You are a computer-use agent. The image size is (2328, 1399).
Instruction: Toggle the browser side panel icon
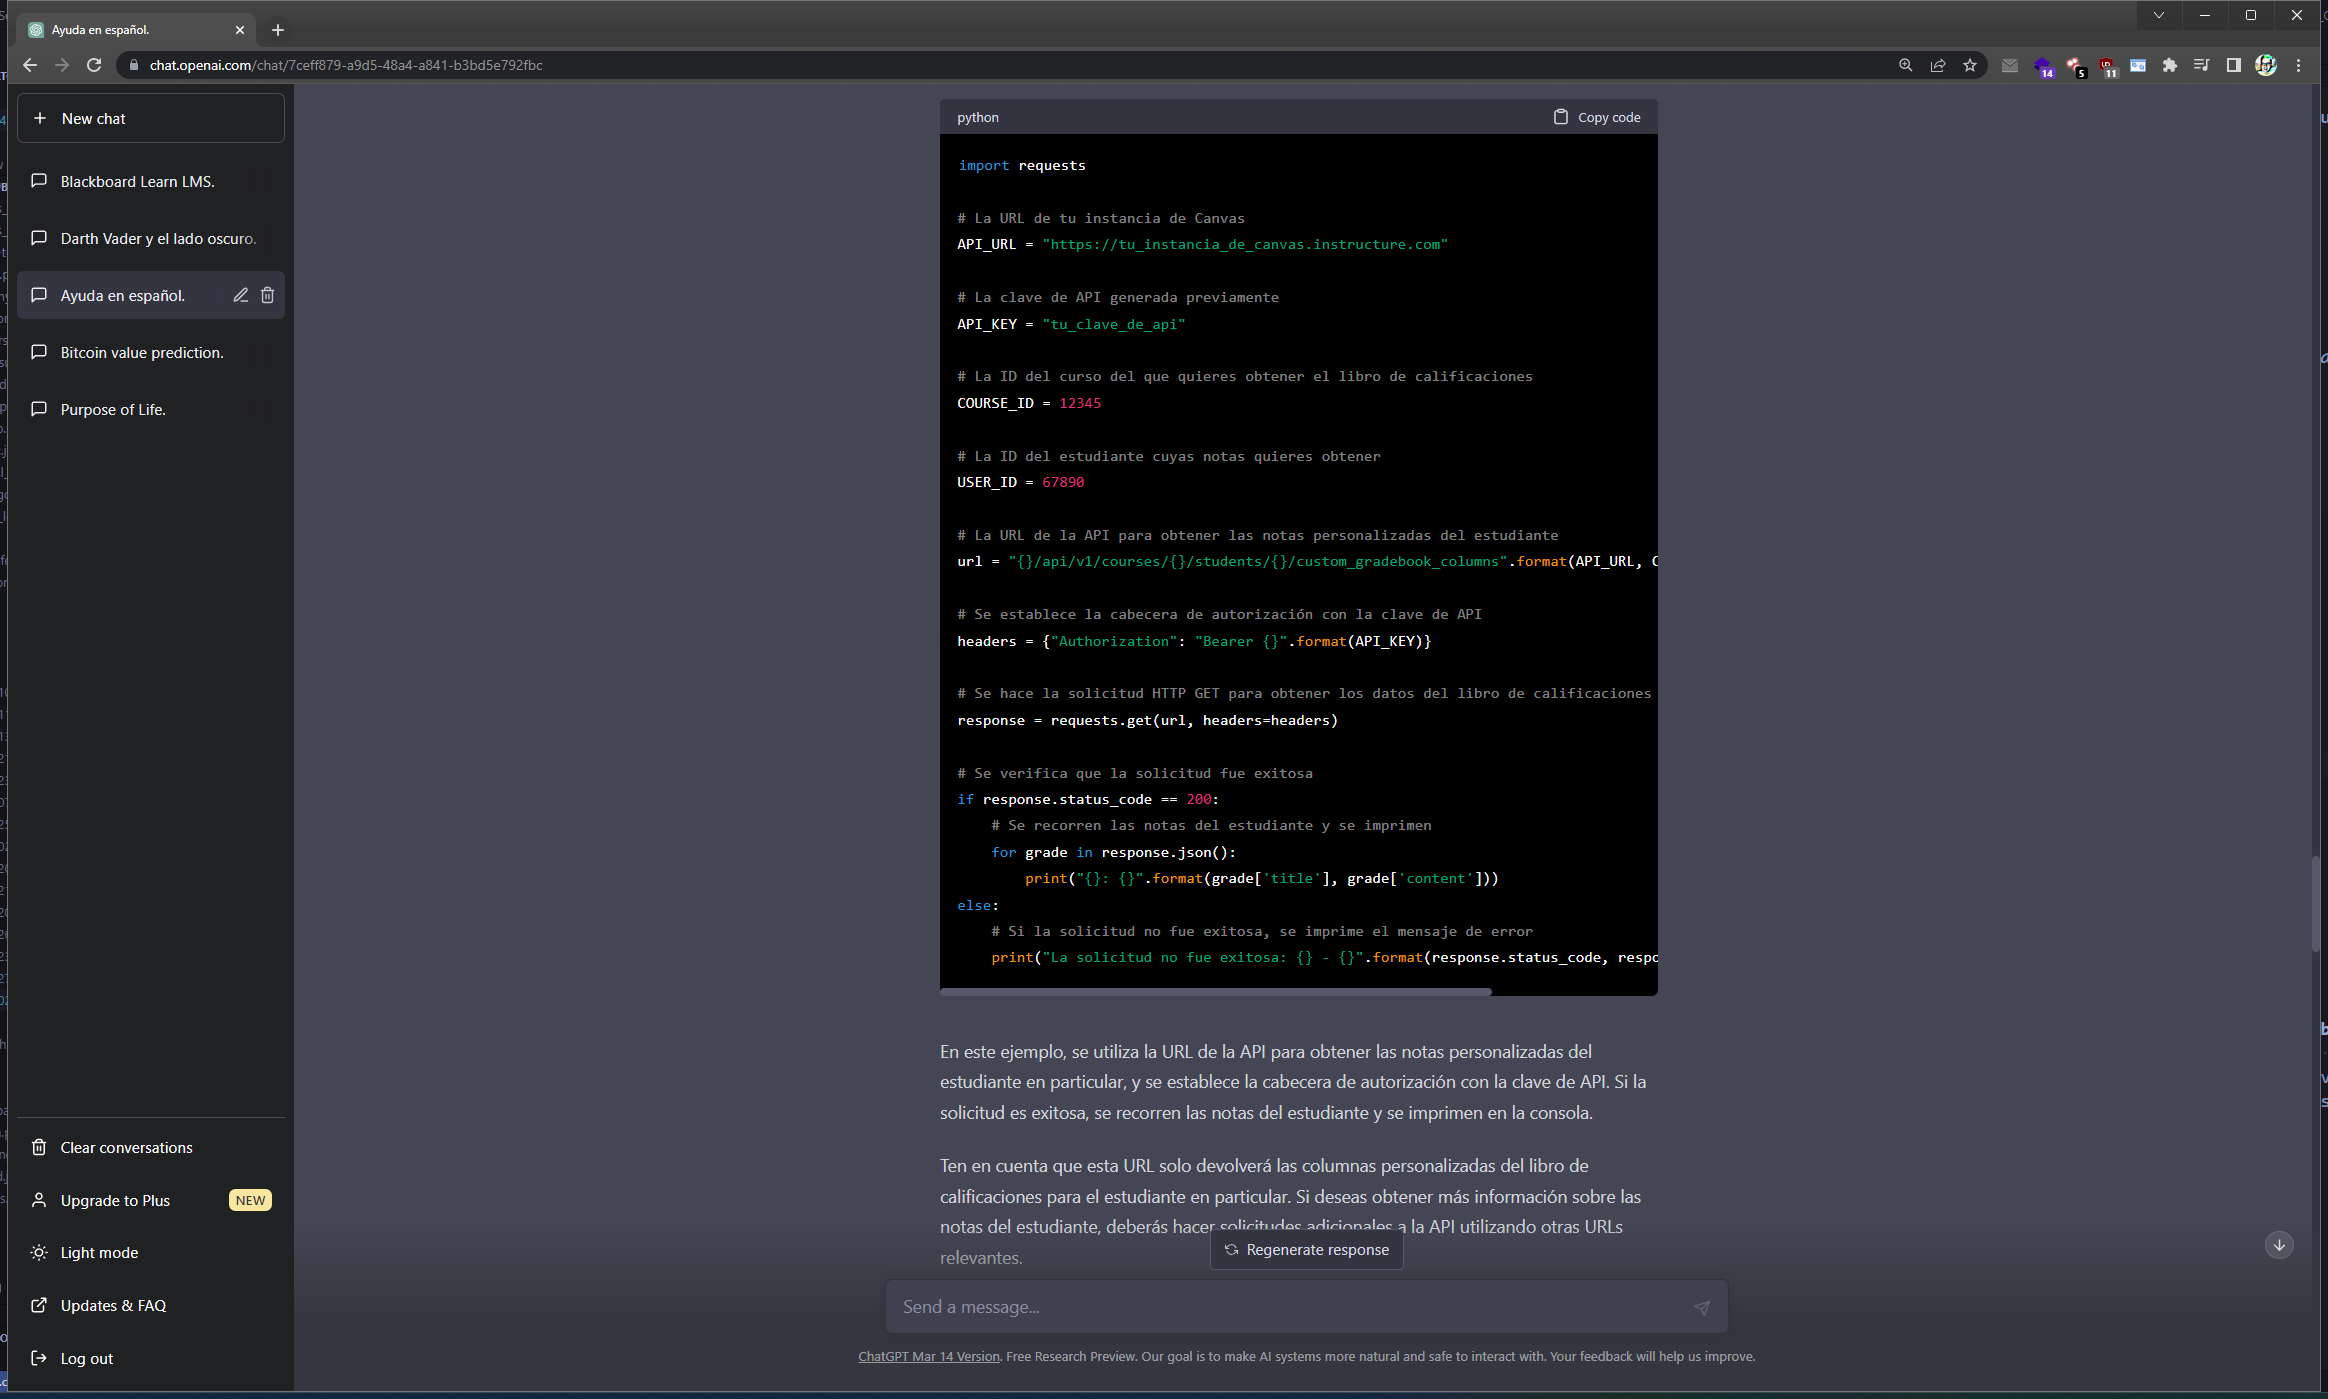pos(2233,65)
